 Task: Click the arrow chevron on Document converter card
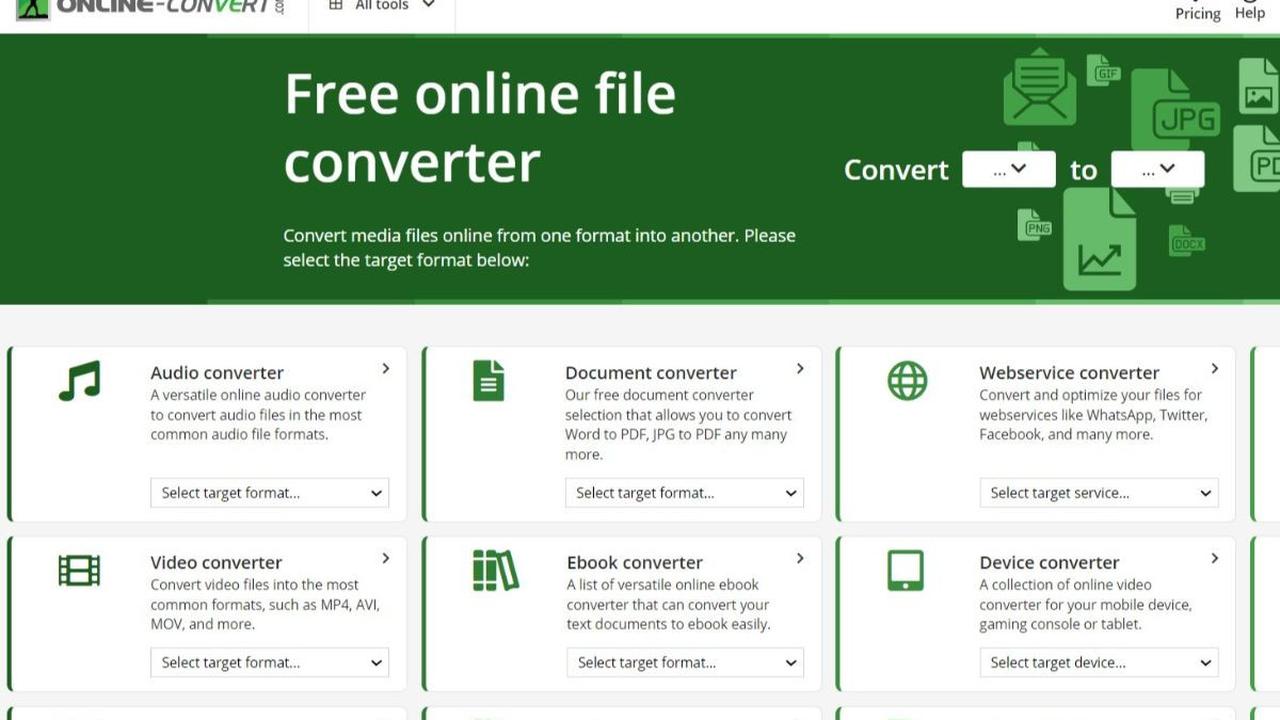[800, 368]
